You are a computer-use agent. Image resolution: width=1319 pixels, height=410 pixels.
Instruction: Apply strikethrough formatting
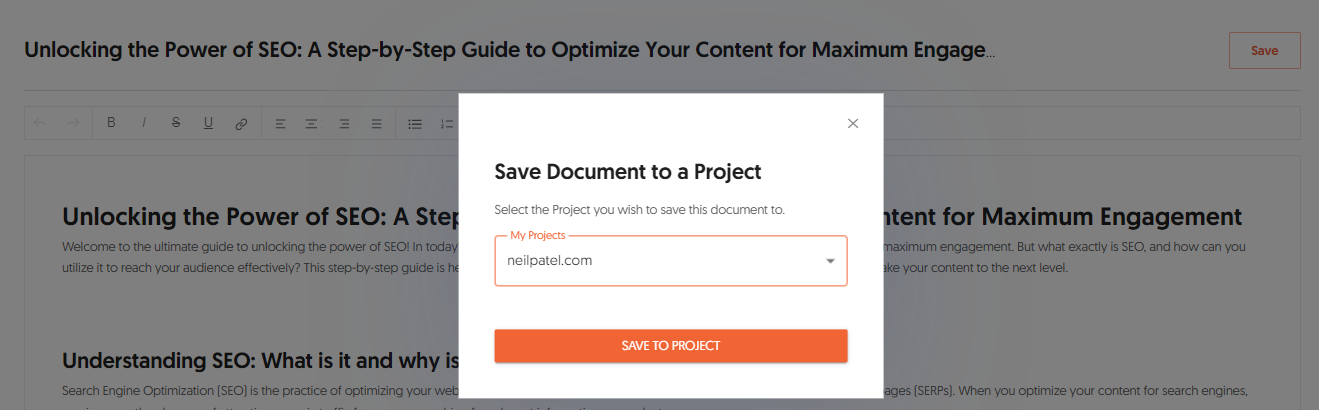click(176, 123)
